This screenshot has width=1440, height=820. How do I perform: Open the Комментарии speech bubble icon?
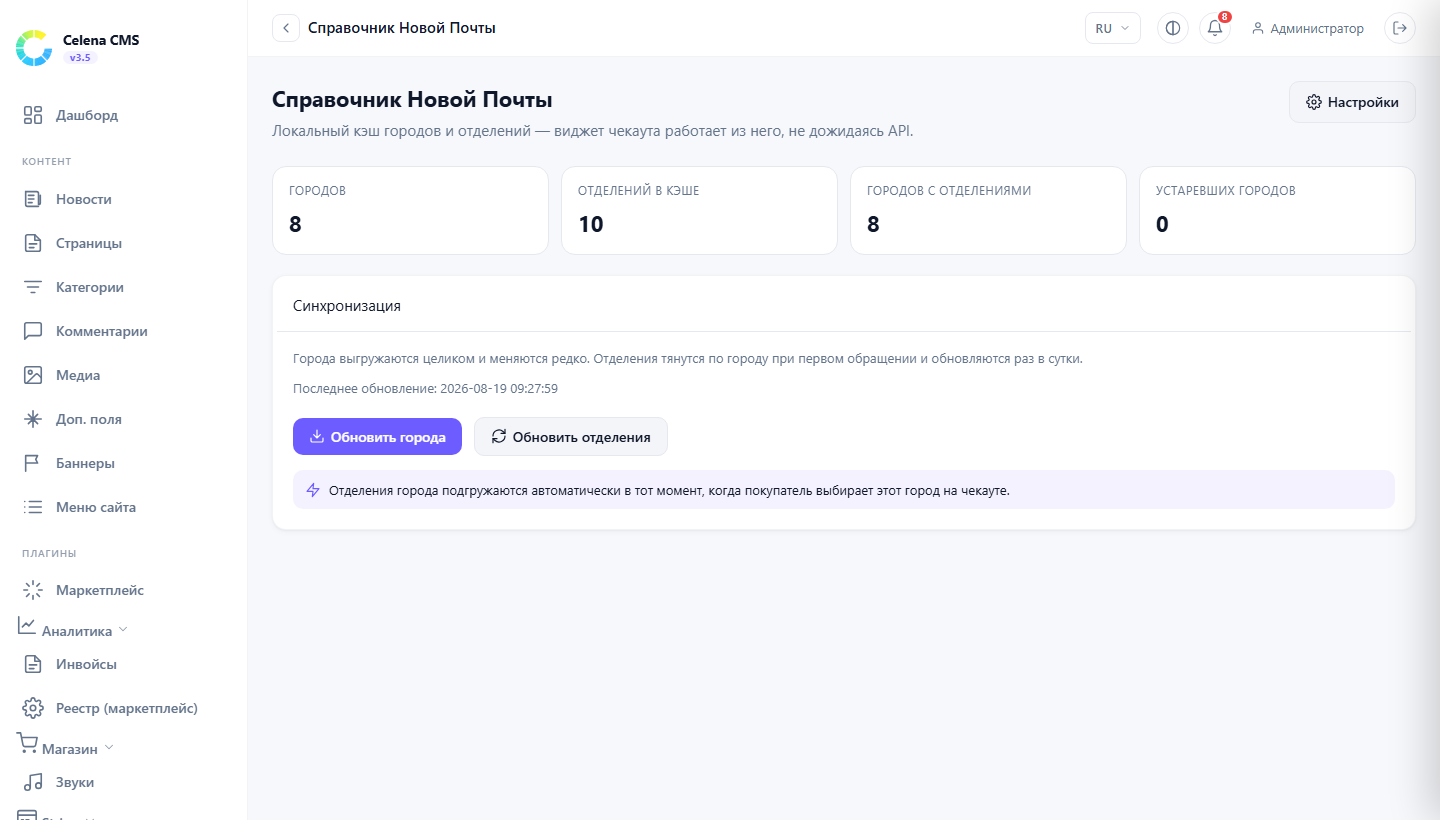33,331
